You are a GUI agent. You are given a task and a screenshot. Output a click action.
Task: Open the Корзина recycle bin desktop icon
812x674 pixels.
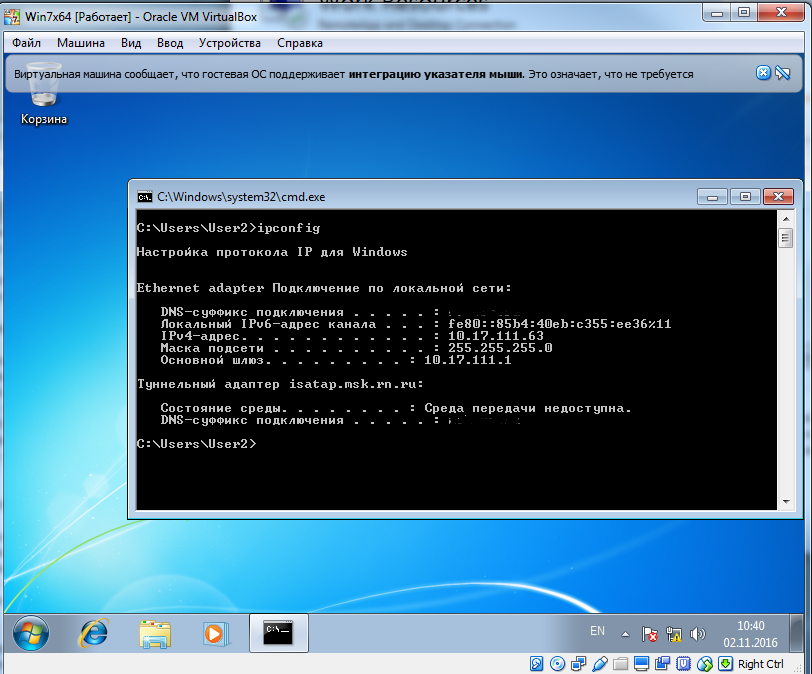pos(44,93)
